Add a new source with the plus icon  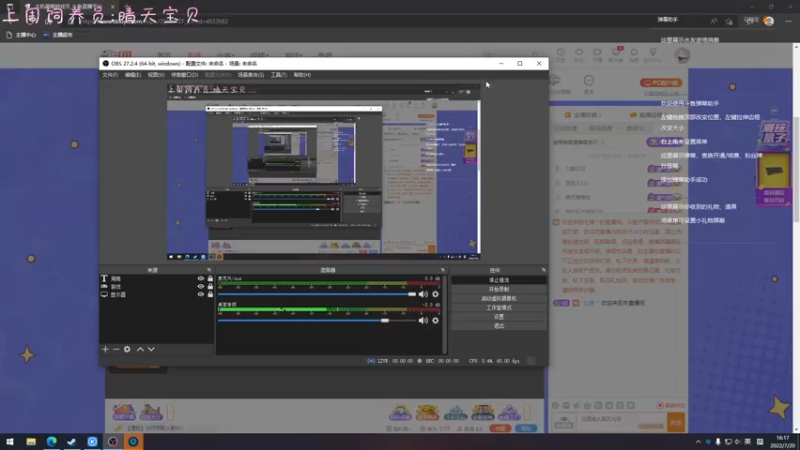105,349
